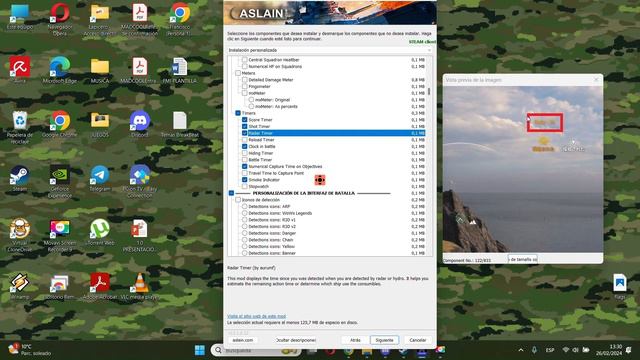Toggle the Iconos de detección group checkbox
Screen dimensions: 640x360
[x=238, y=200]
